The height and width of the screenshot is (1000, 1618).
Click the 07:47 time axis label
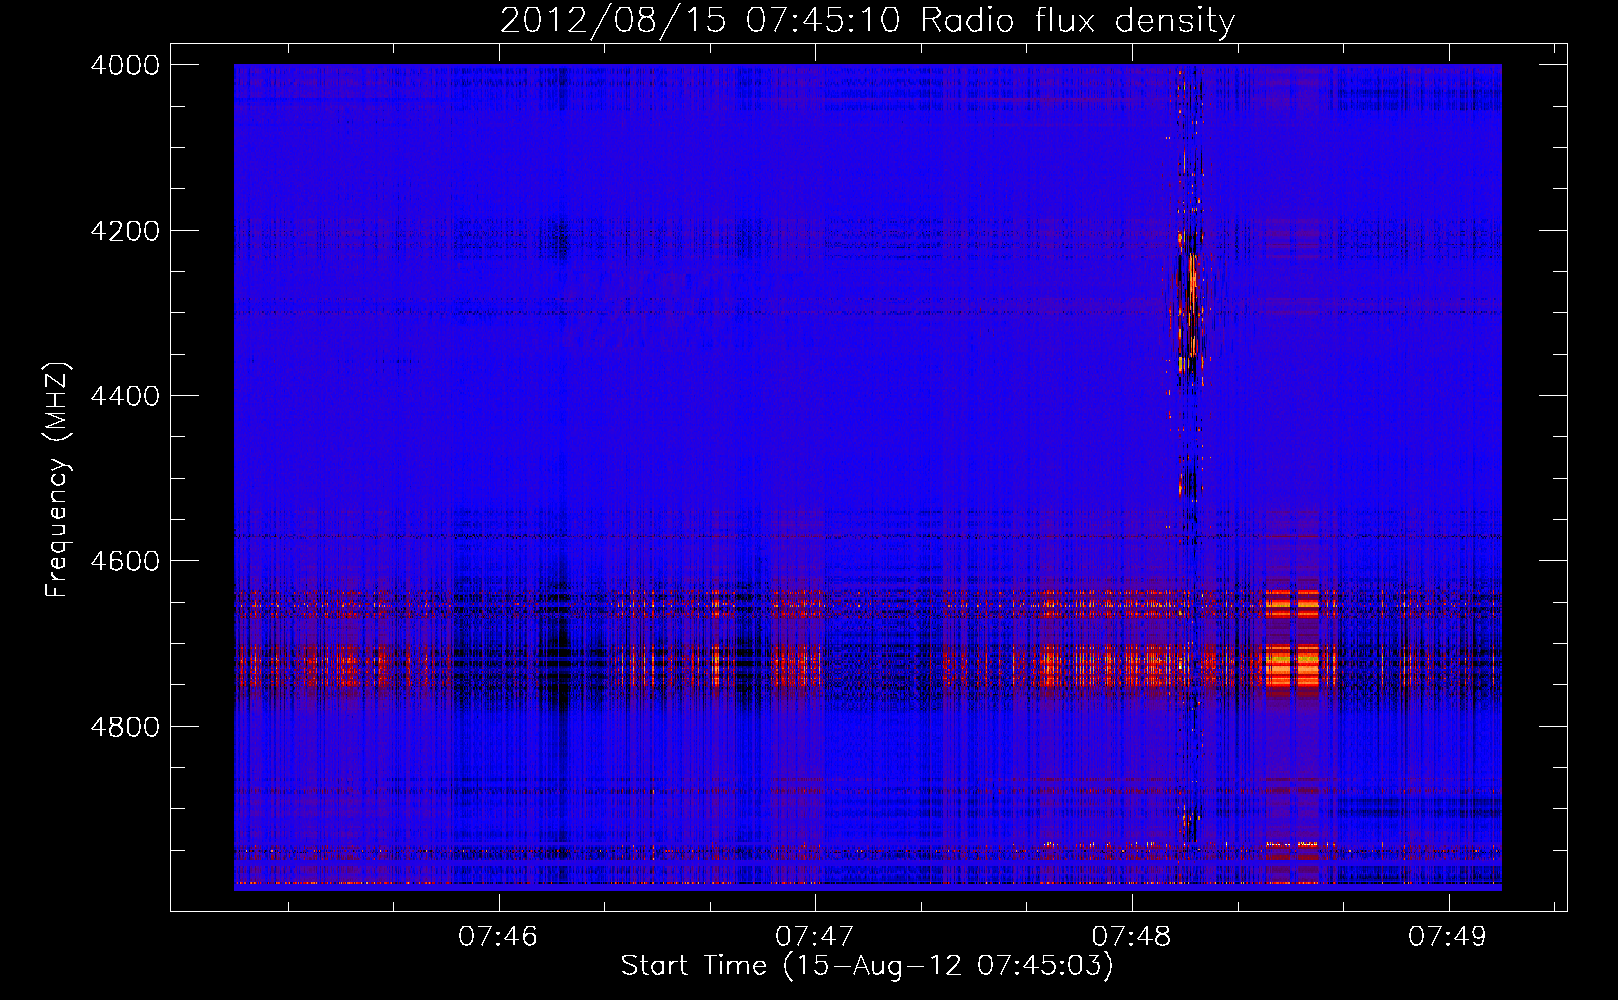pos(815,937)
